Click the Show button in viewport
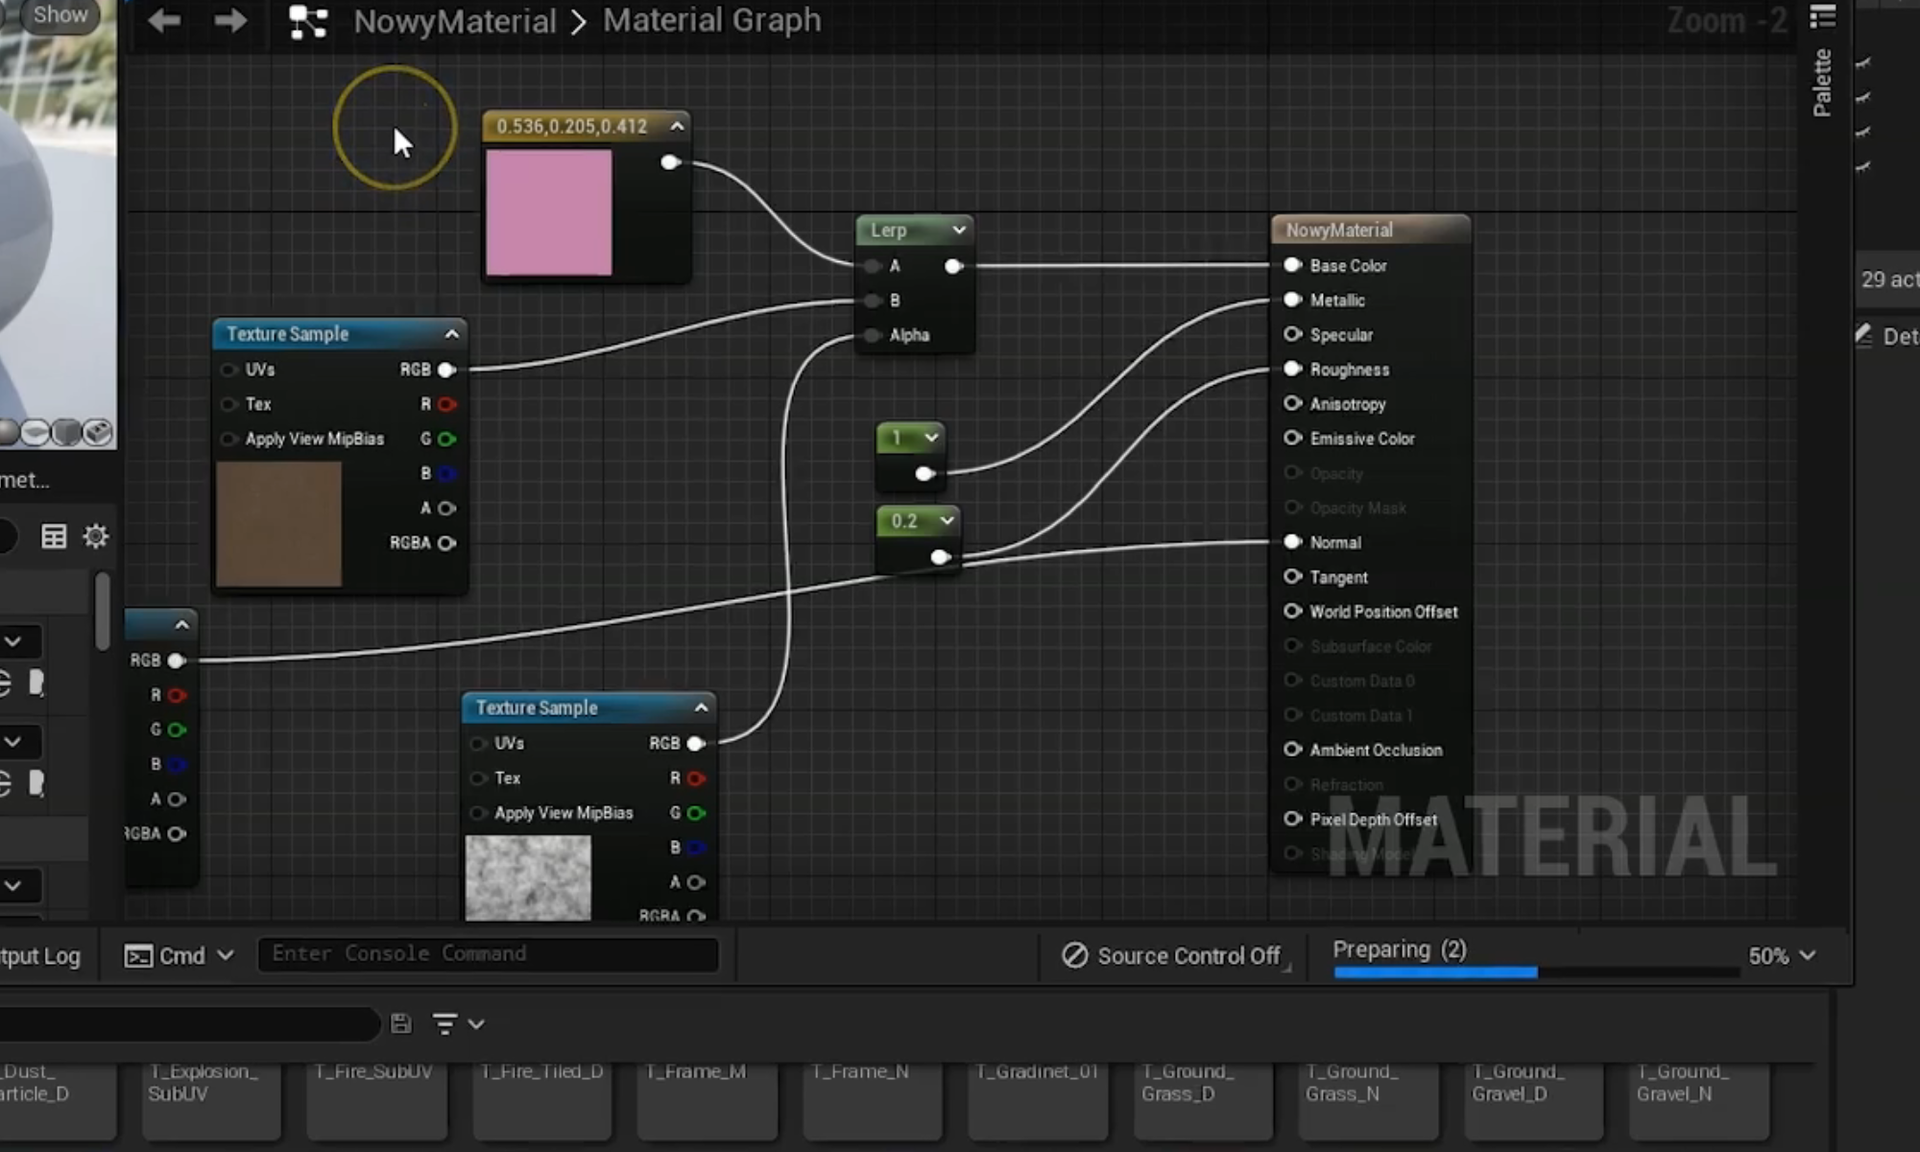Screen dimensions: 1920x1152 pyautogui.click(x=59, y=15)
